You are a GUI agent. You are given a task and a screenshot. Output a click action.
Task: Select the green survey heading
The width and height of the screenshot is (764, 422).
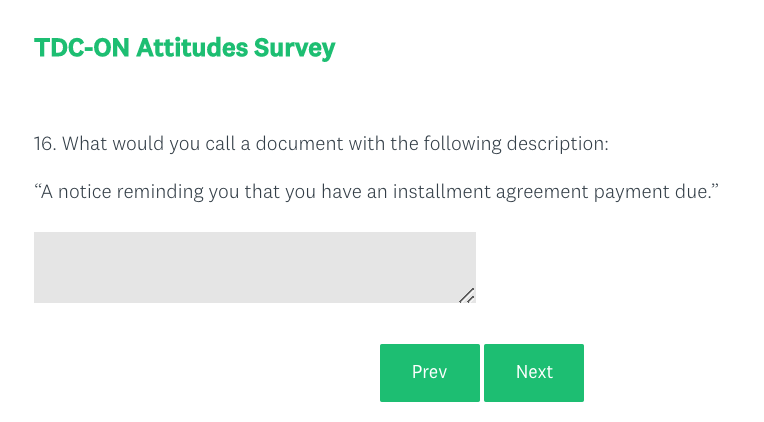(184, 48)
